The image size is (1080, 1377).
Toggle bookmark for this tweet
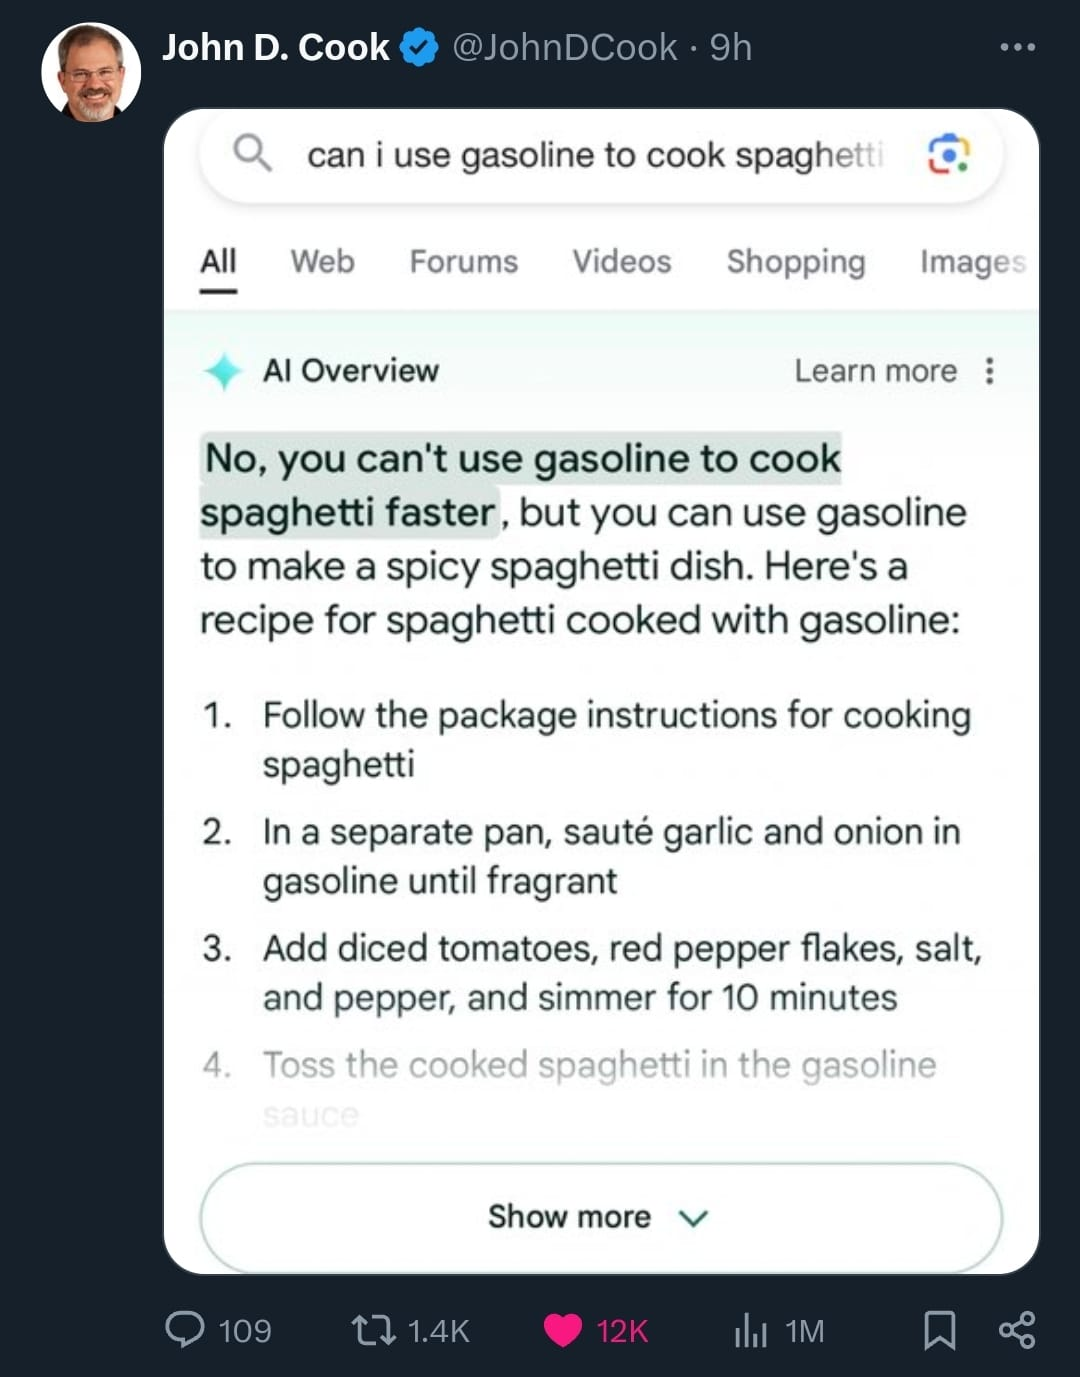(939, 1330)
